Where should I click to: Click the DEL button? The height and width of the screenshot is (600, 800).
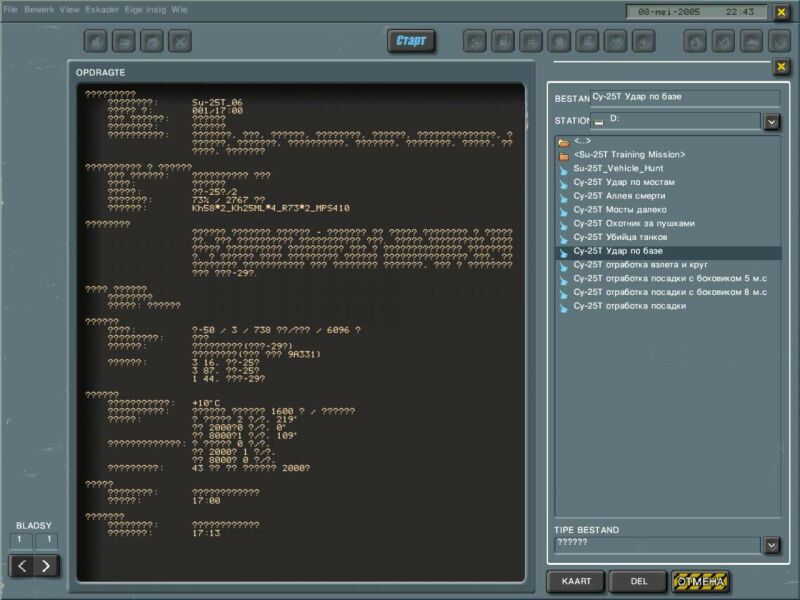coord(639,582)
